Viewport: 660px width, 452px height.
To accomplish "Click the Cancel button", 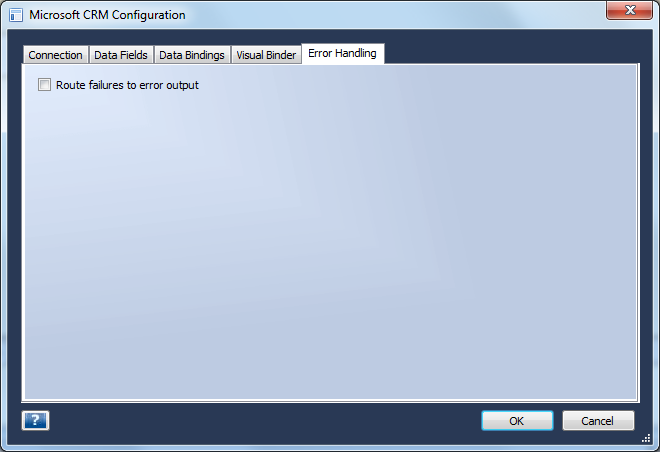I will click(x=598, y=420).
